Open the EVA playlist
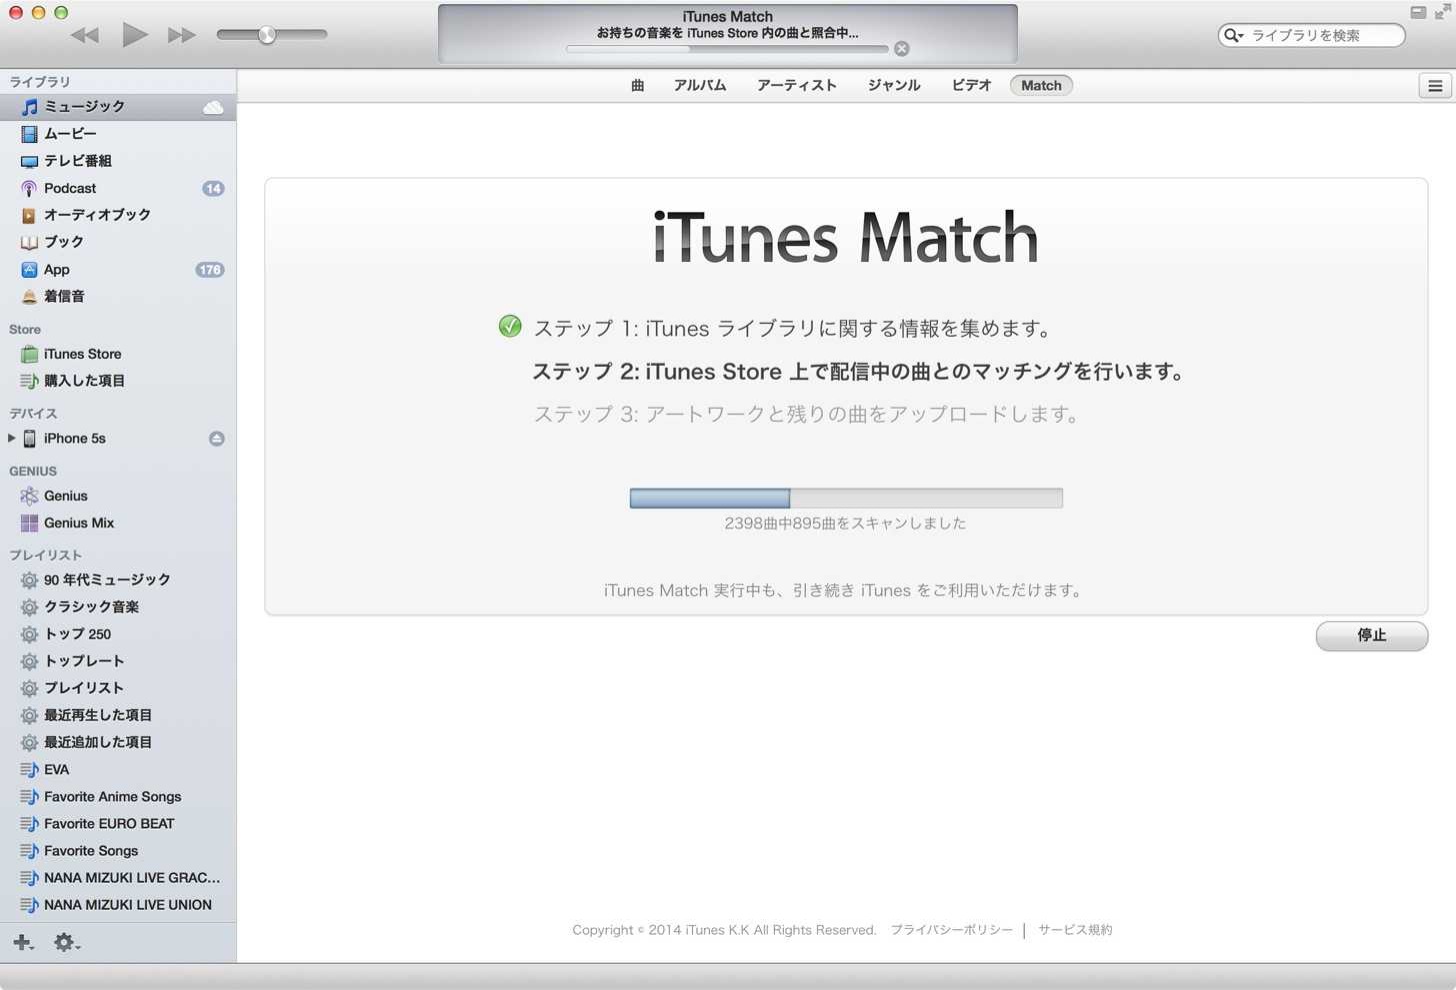 pos(118,769)
